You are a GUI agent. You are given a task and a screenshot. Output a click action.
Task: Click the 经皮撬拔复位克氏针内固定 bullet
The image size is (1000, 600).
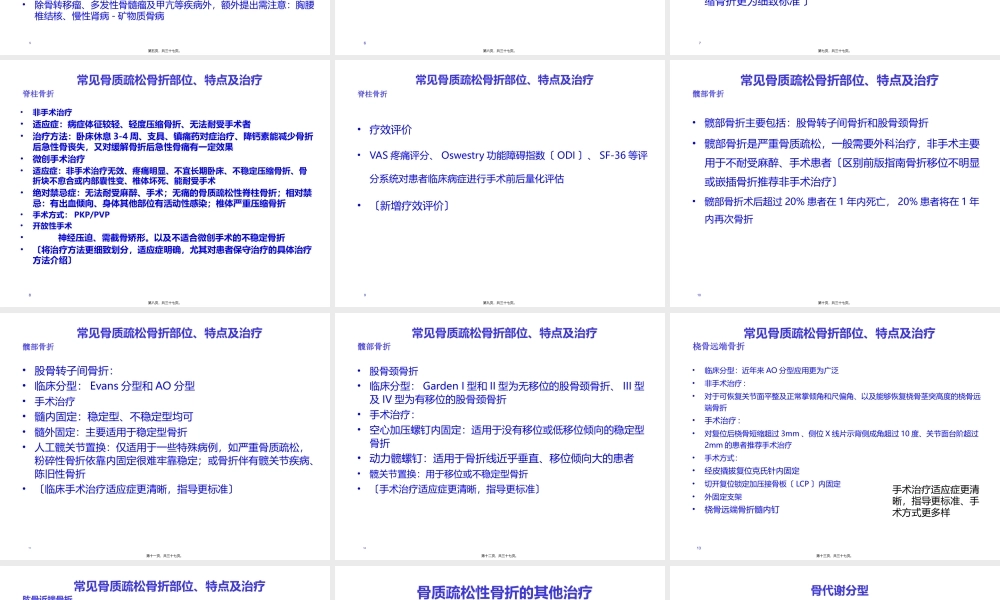click(x=752, y=471)
